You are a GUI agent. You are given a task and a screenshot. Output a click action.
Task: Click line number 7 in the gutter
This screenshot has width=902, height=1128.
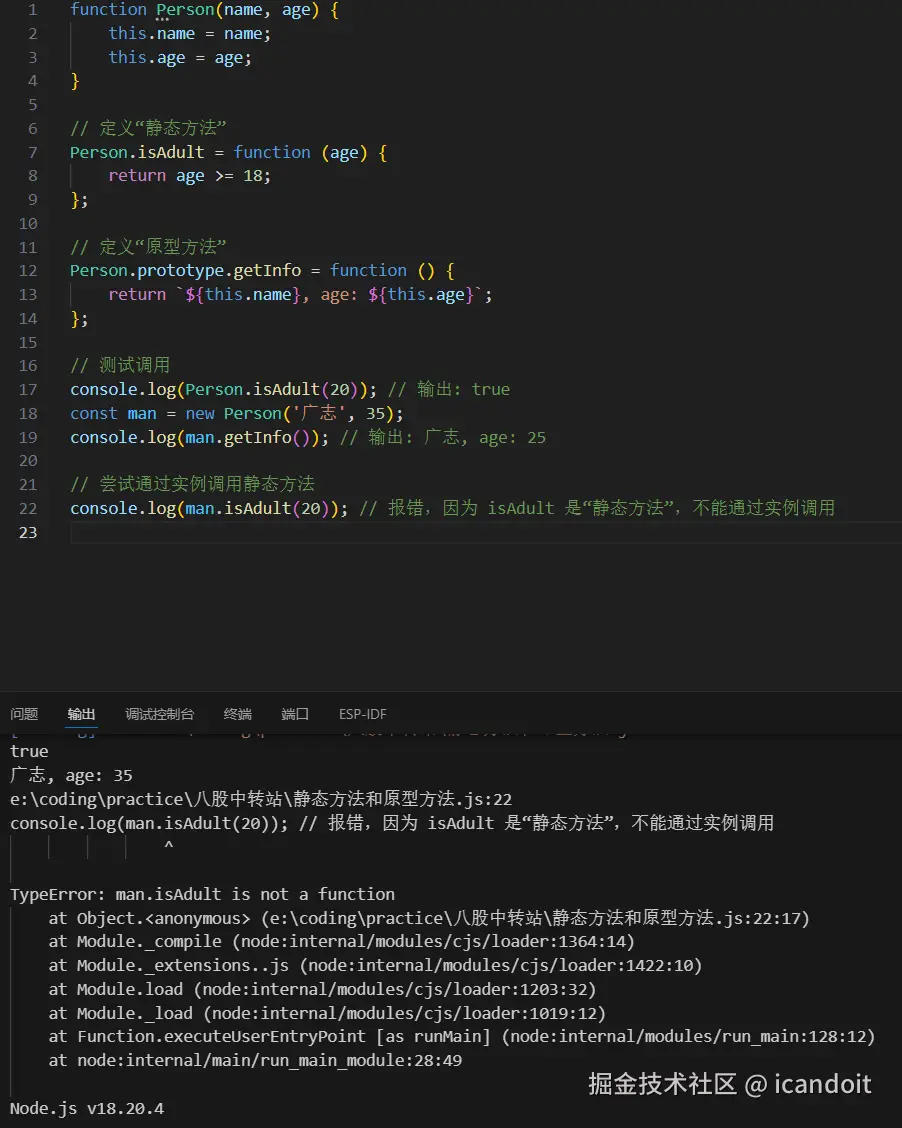[32, 153]
